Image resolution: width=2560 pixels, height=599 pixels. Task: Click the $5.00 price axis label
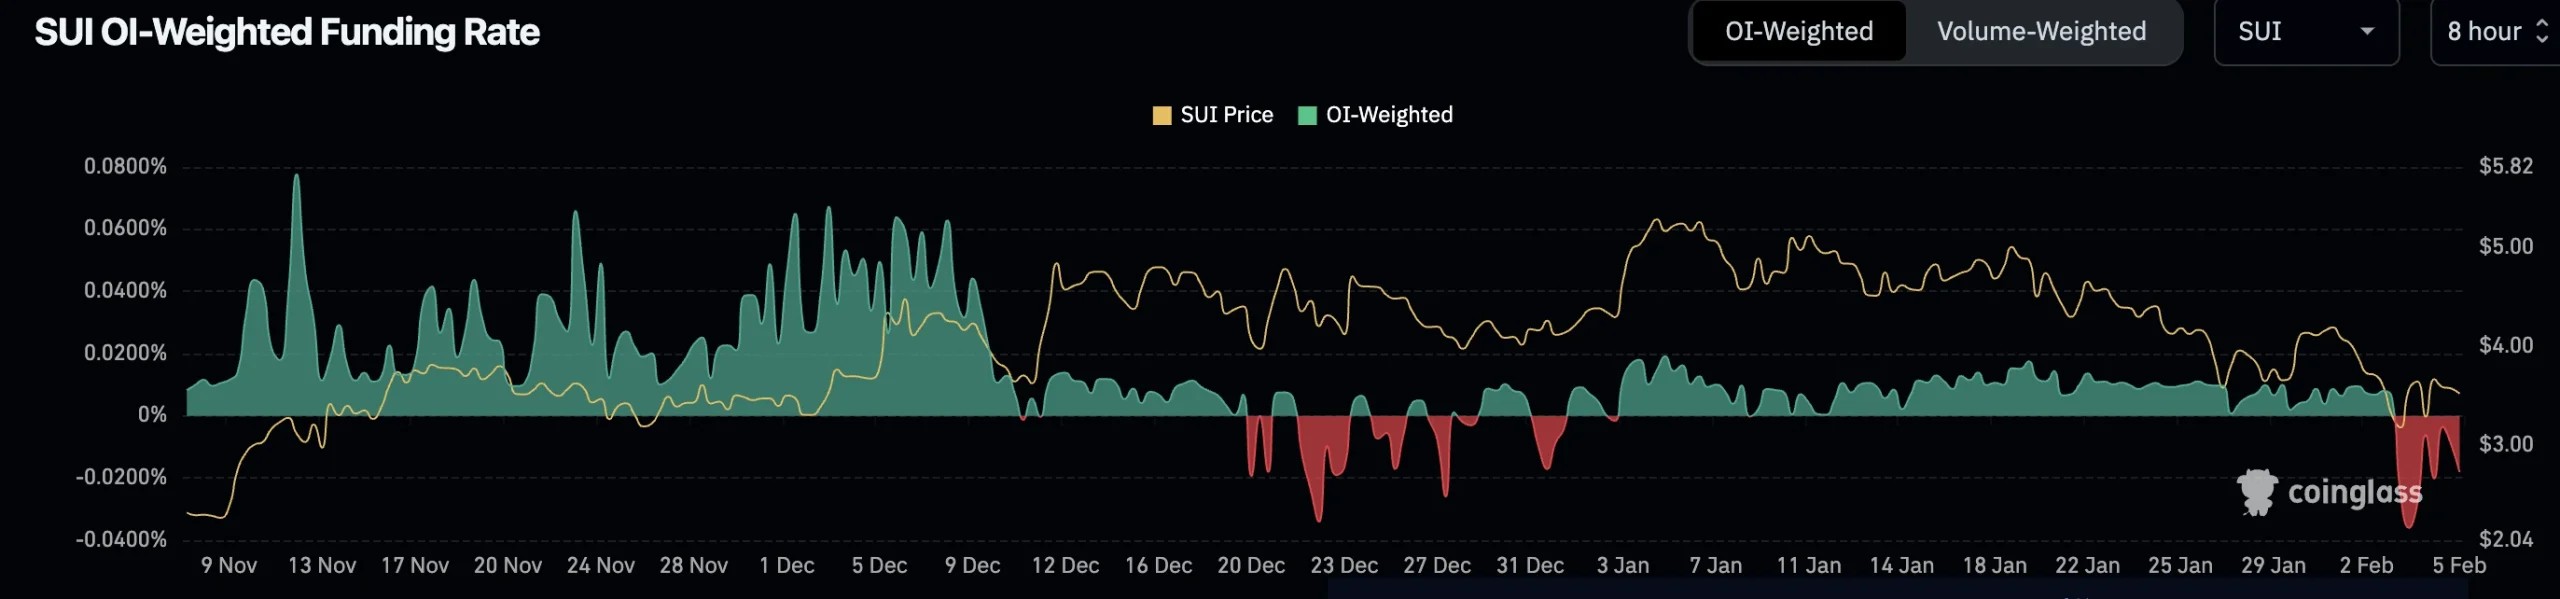(2506, 246)
